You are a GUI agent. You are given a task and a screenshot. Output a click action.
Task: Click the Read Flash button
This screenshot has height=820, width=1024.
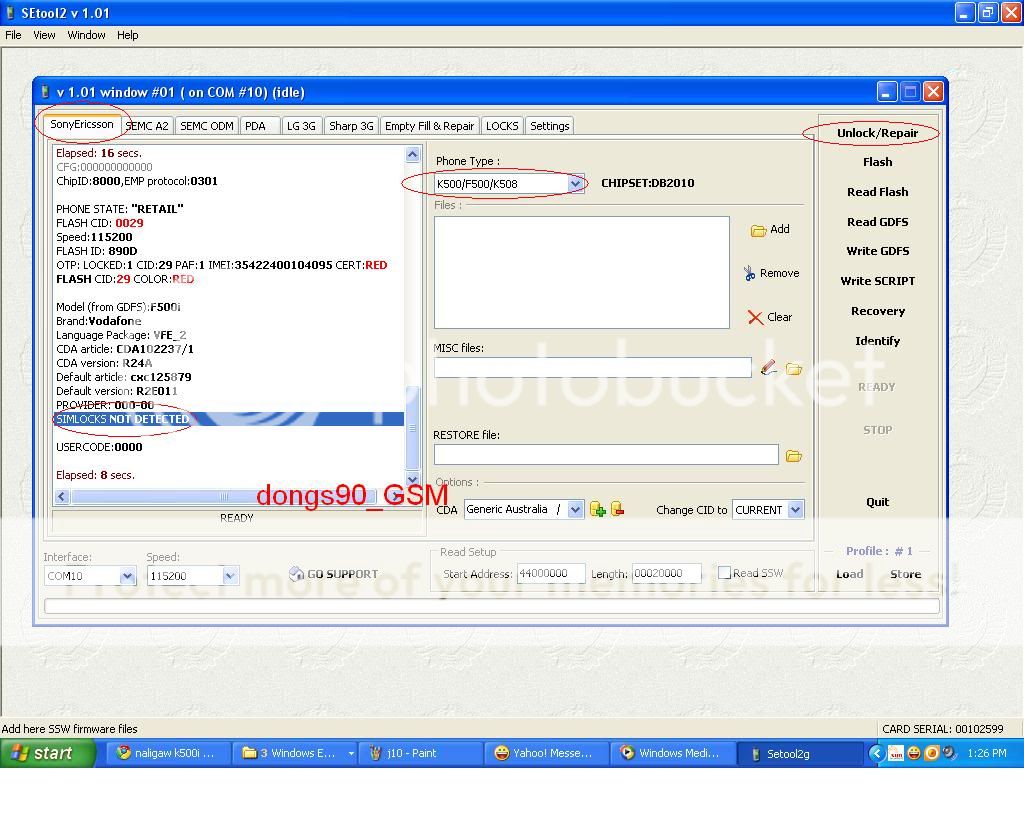tap(877, 192)
